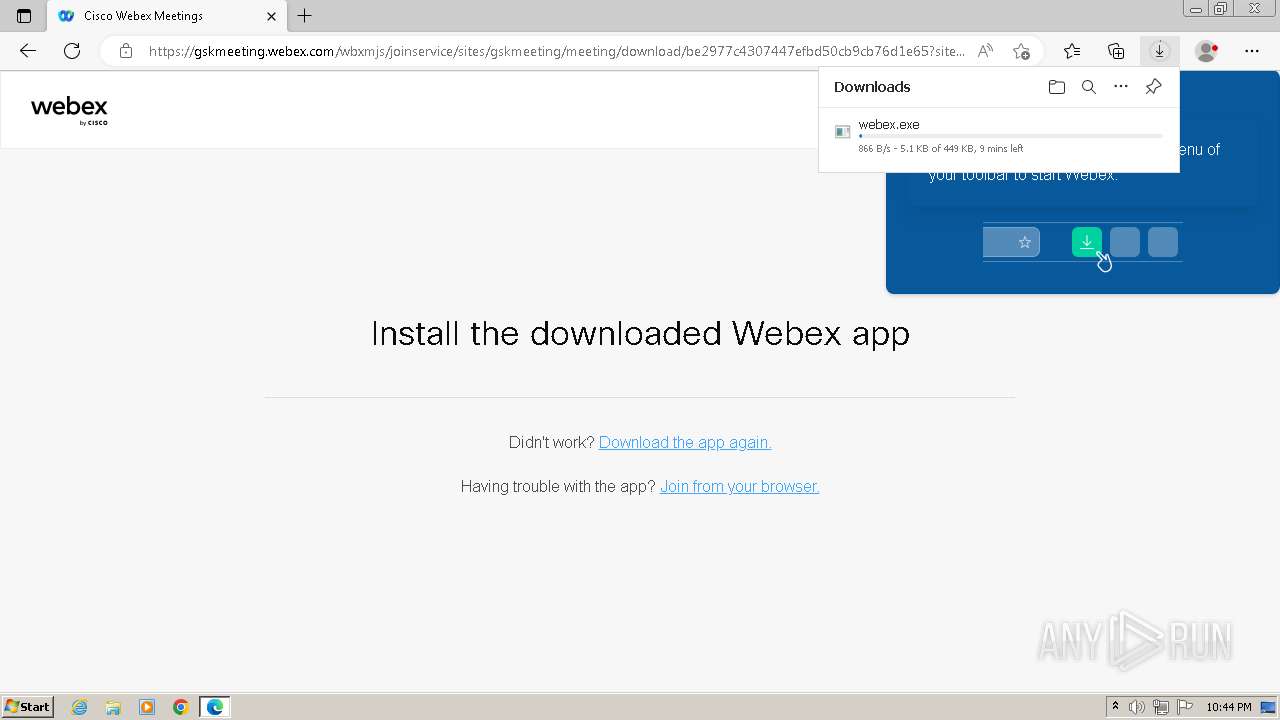The width and height of the screenshot is (1280, 720).
Task: Click 'Join from your browser' link
Action: click(739, 486)
